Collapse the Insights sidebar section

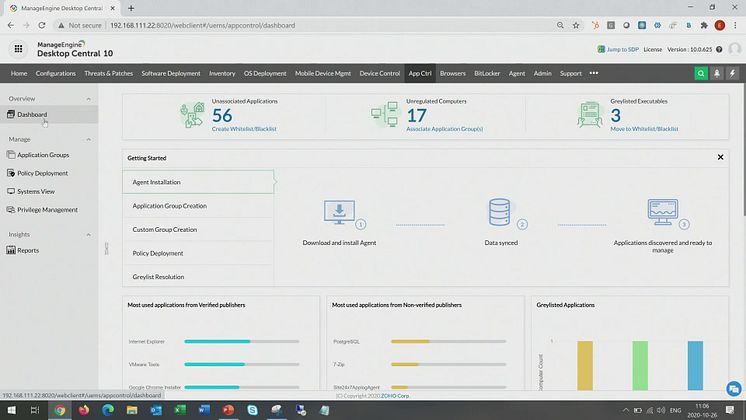88,234
